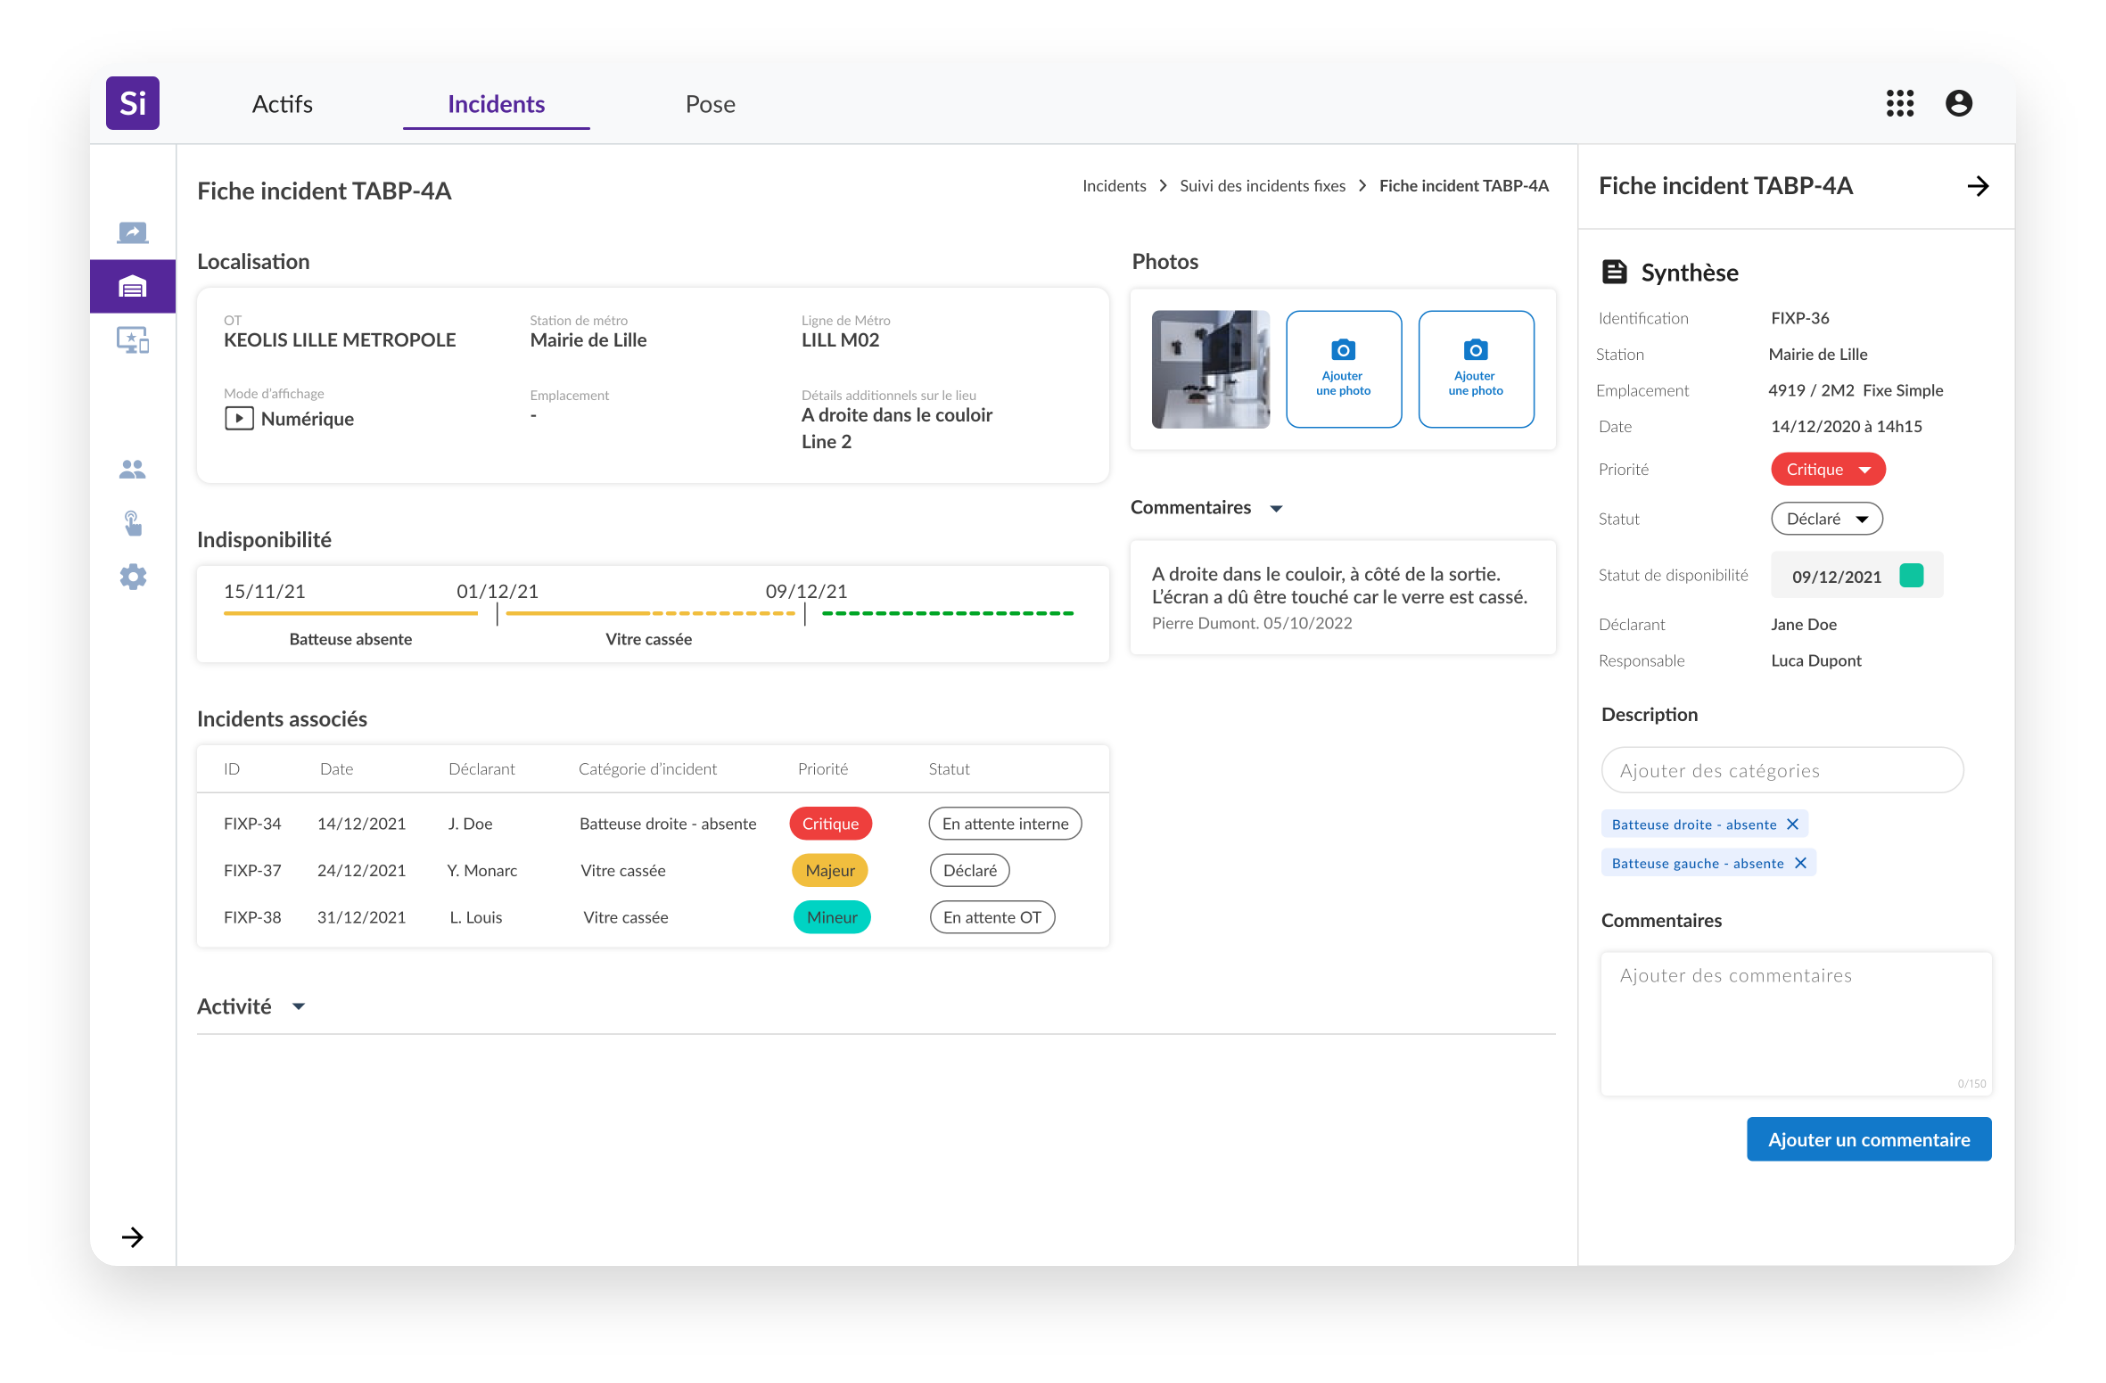Open the settings gear in sidebar
Screen dimensions: 2106x1383
132,577
